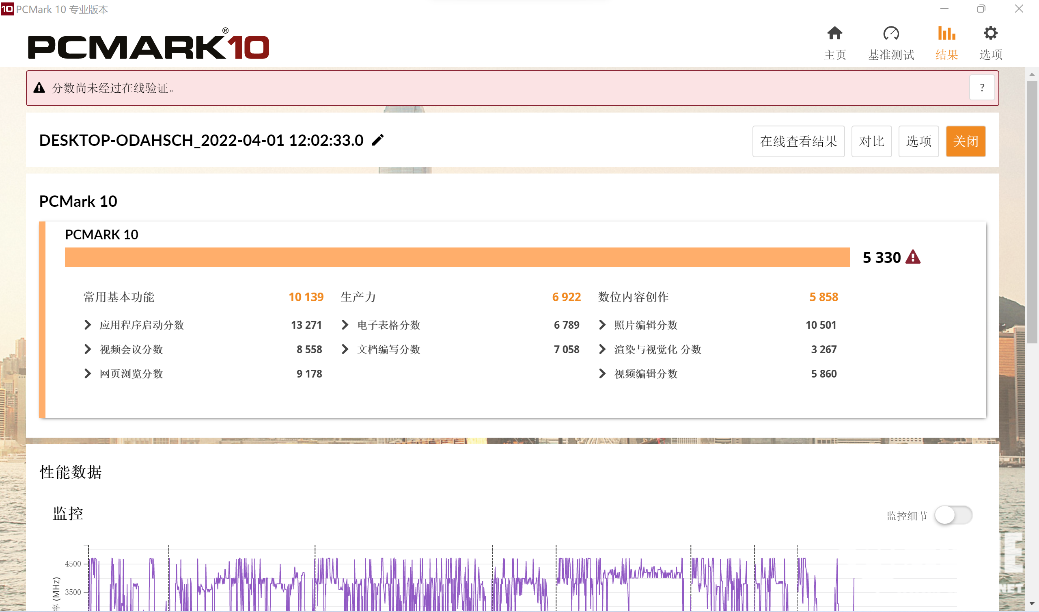Expand the 应用程序启动分数 row
Viewport: 1039px width, 612px height.
point(89,325)
